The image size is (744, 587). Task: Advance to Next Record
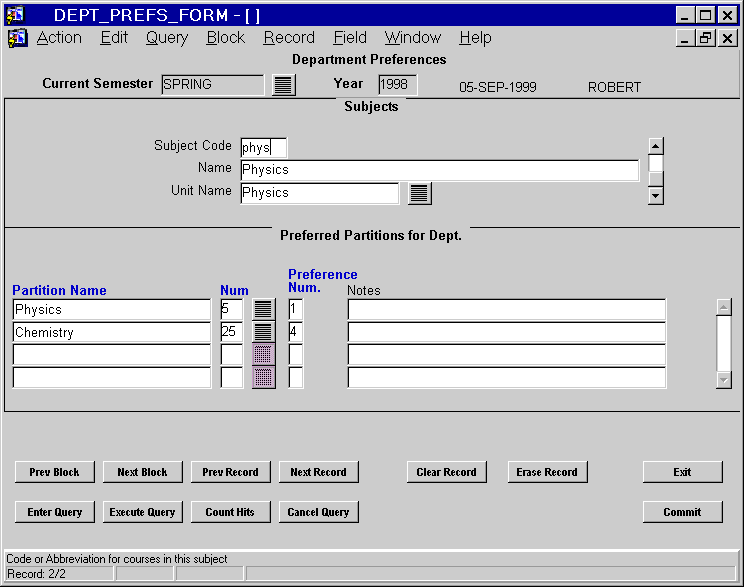(x=318, y=472)
